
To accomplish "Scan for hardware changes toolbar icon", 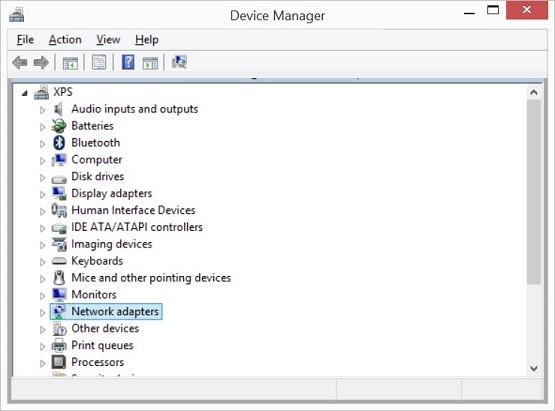I will pyautogui.click(x=179, y=62).
